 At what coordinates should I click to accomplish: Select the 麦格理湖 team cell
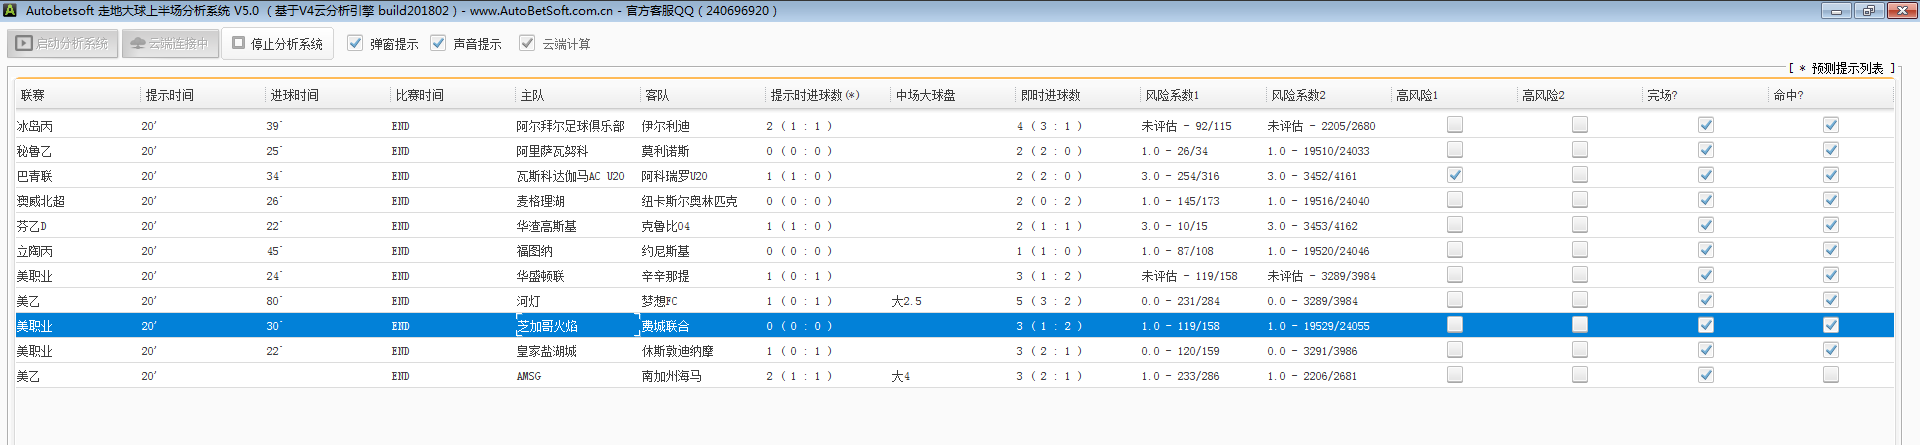[x=541, y=201]
